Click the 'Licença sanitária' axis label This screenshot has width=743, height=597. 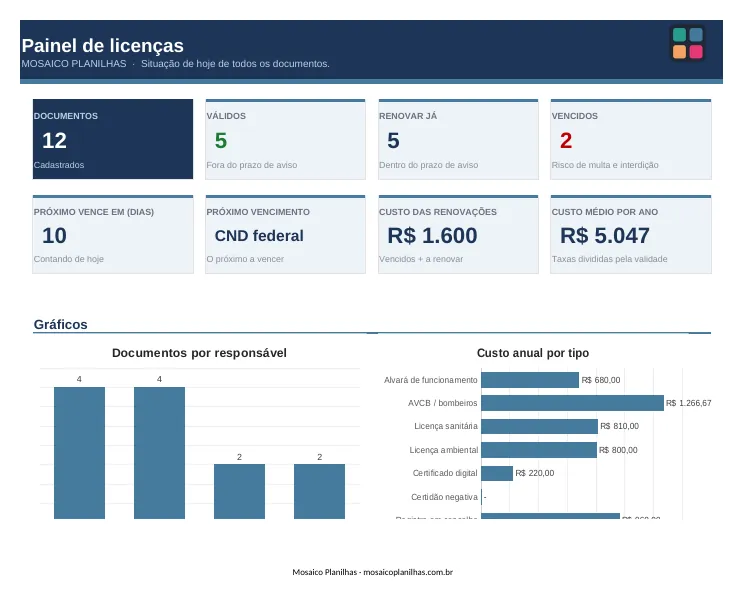pyautogui.click(x=446, y=426)
